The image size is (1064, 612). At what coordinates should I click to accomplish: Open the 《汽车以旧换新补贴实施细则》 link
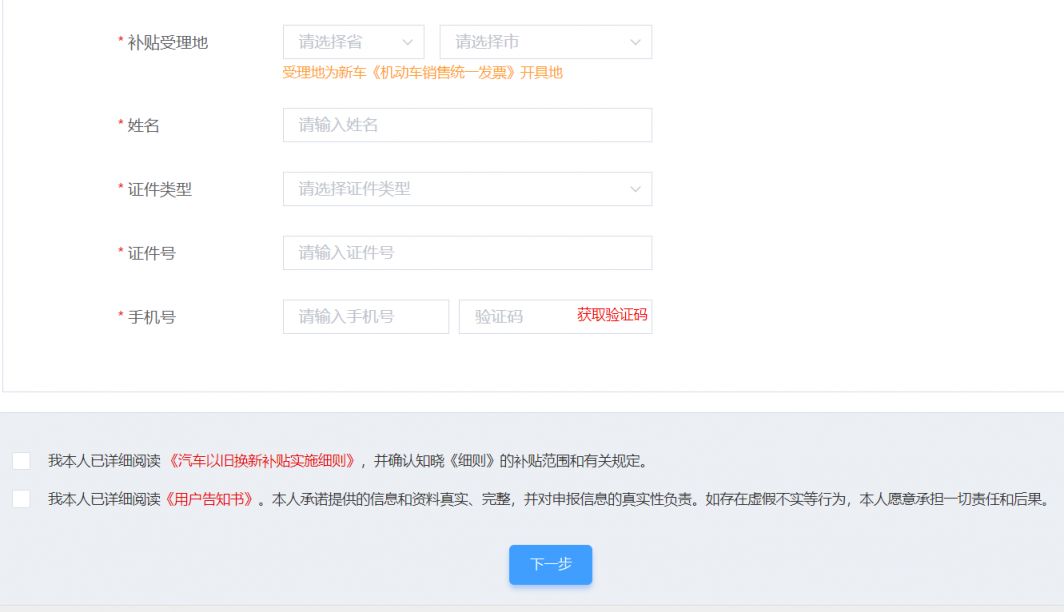tap(262, 461)
